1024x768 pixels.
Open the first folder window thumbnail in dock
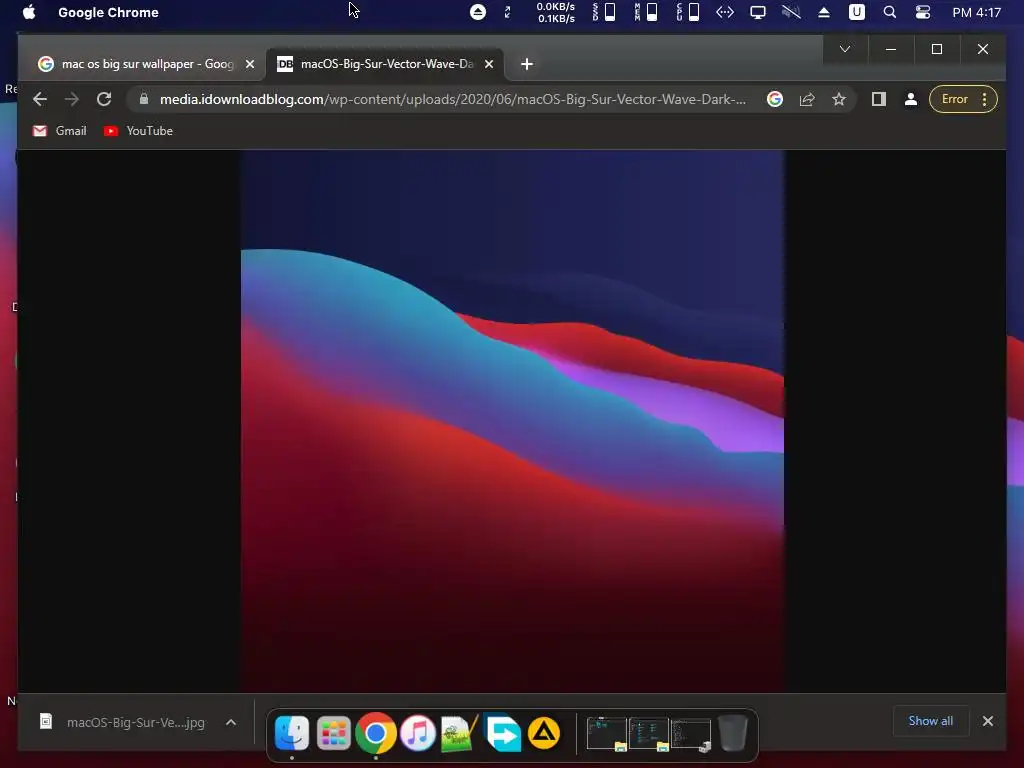[x=607, y=734]
